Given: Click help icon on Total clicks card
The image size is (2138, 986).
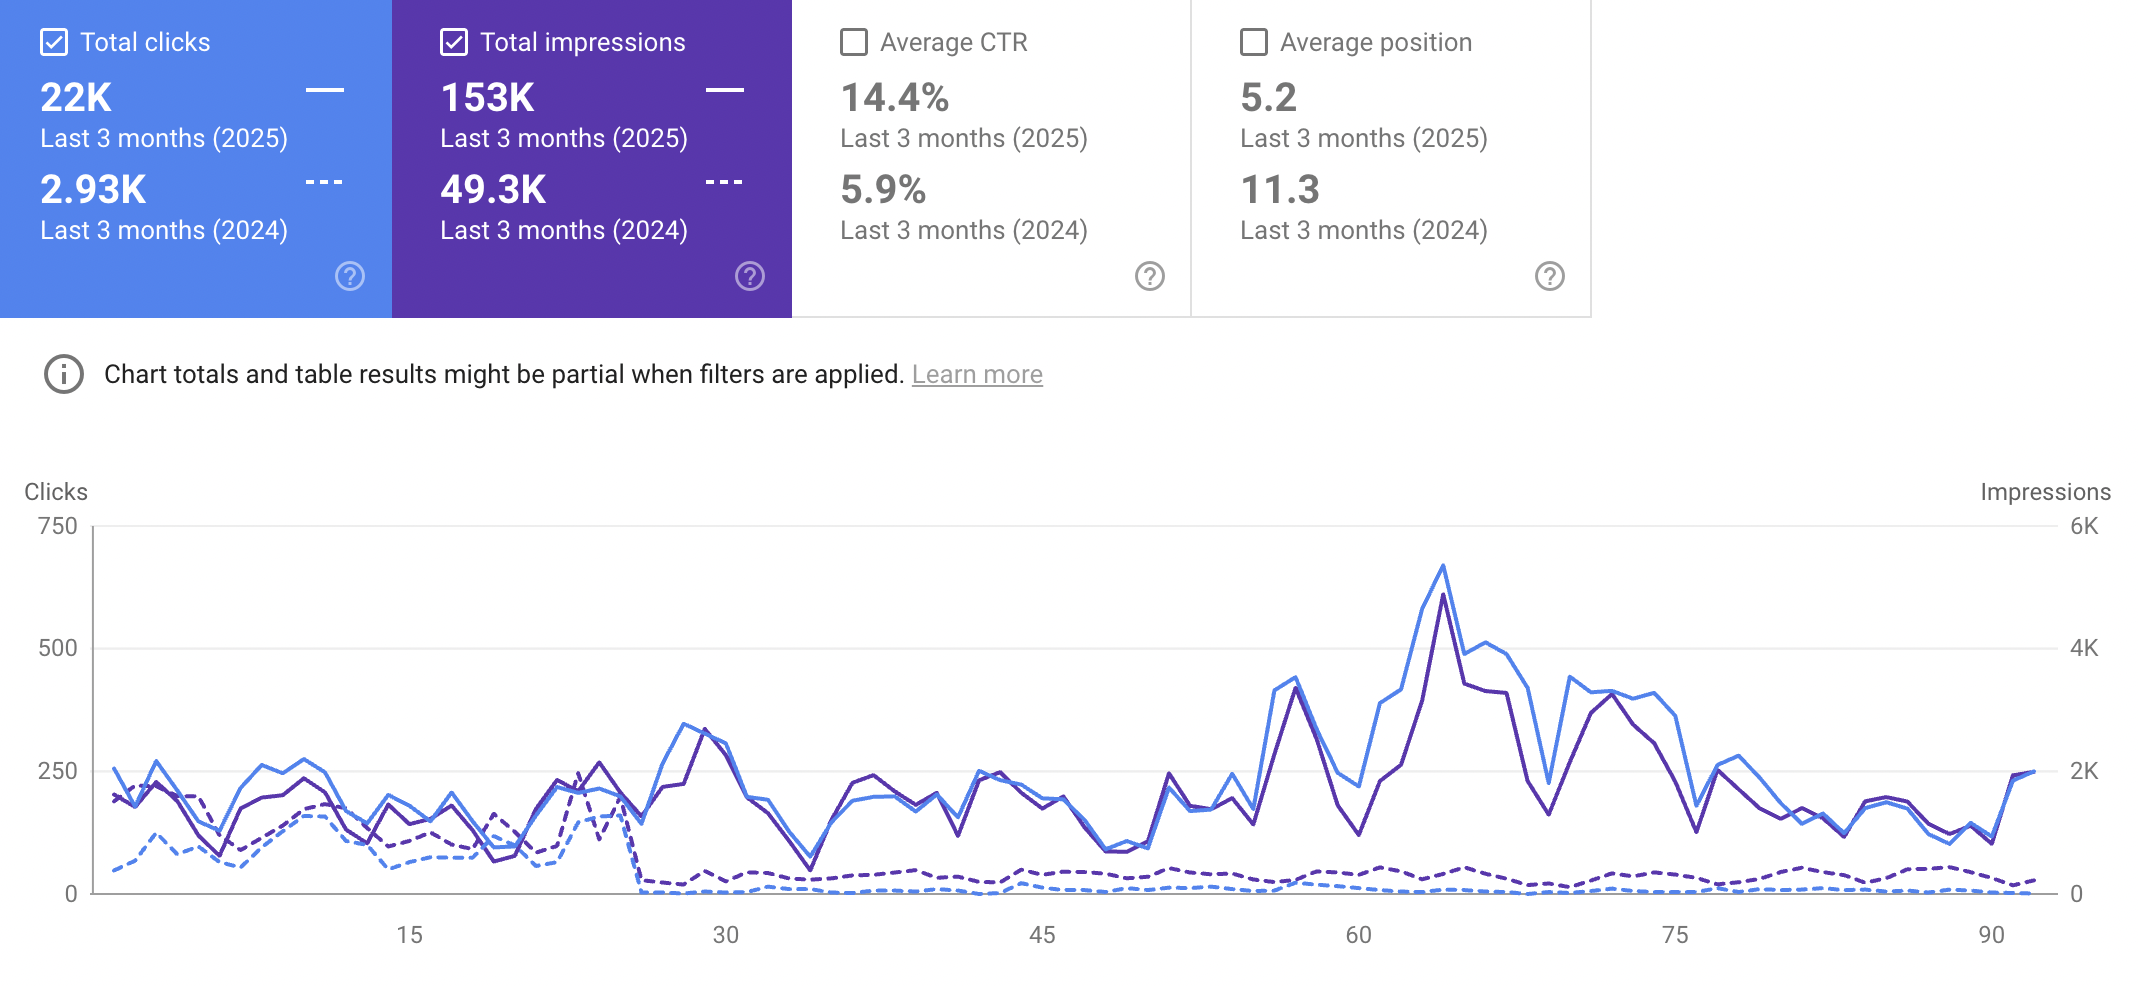Looking at the screenshot, I should pos(350,276).
